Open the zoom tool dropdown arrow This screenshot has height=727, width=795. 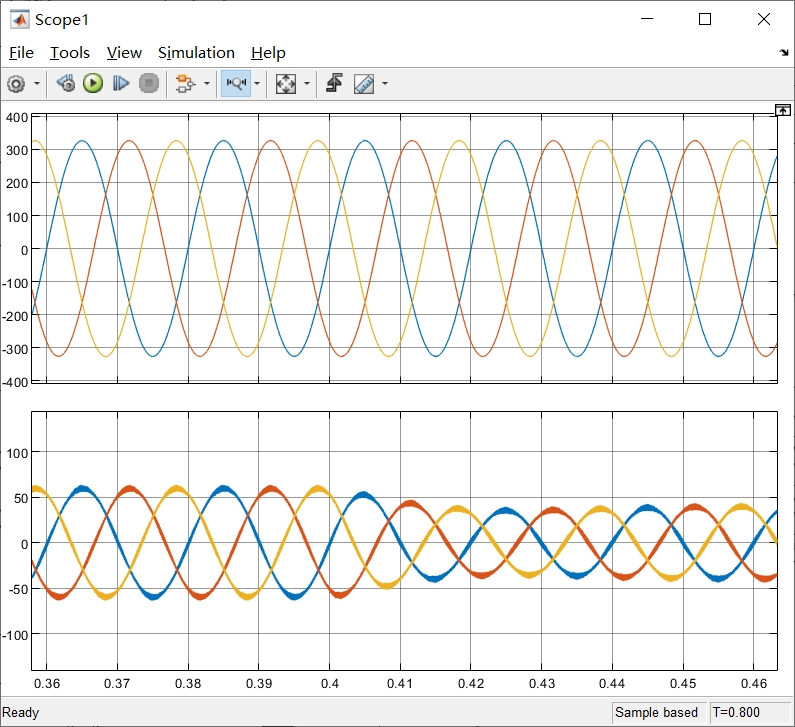257,84
